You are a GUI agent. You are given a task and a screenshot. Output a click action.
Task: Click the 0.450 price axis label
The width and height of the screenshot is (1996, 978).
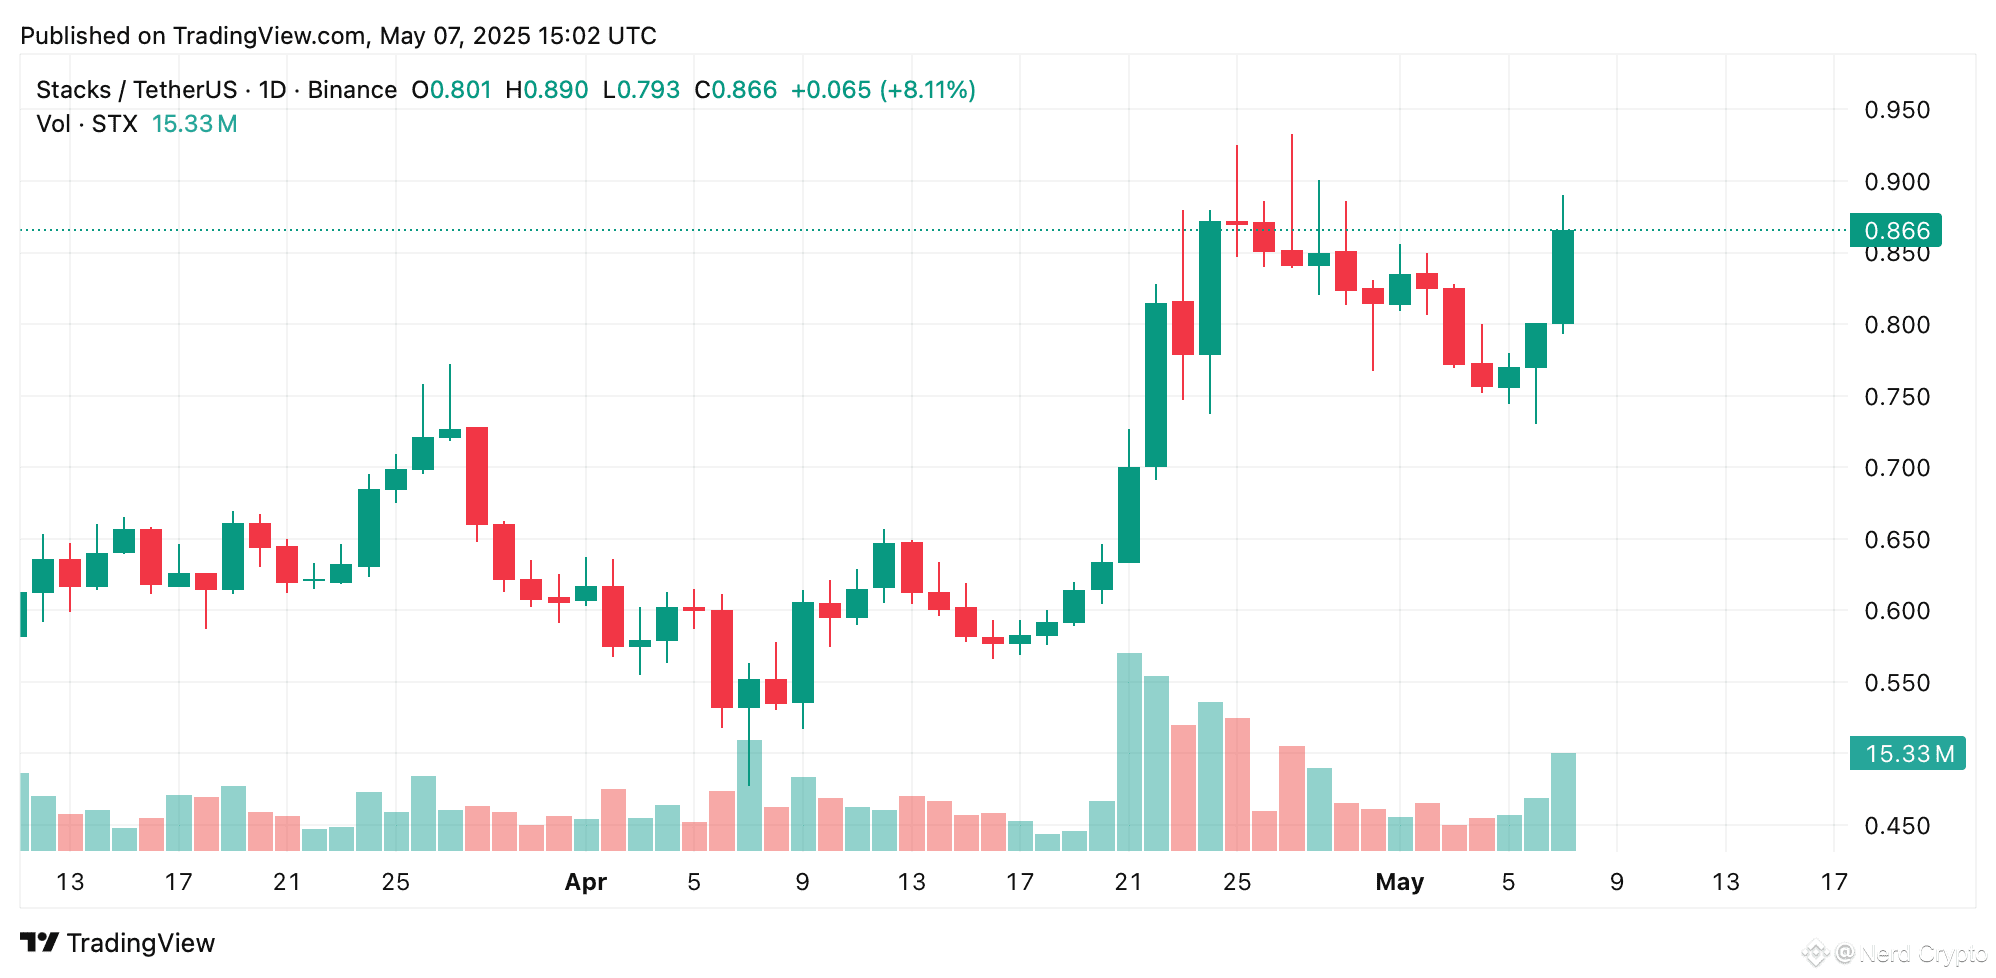pos(1897,826)
